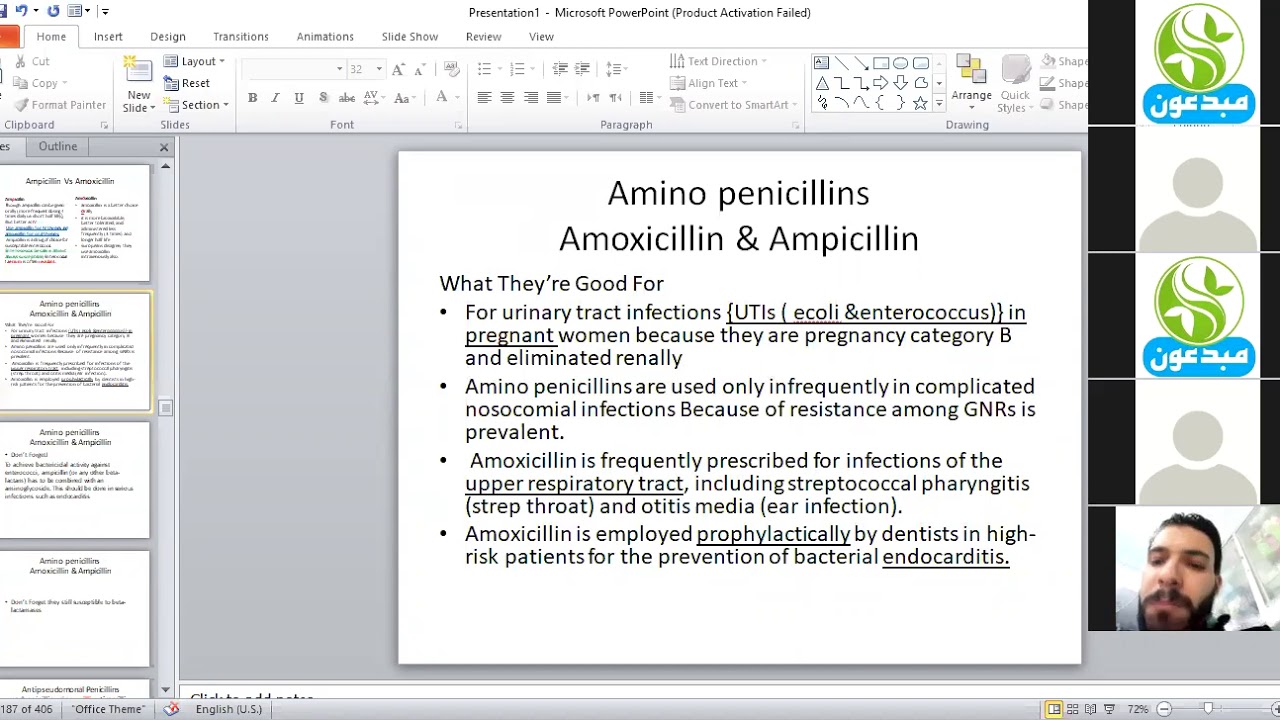Select the Oval shape in shapes gallery

(x=901, y=63)
